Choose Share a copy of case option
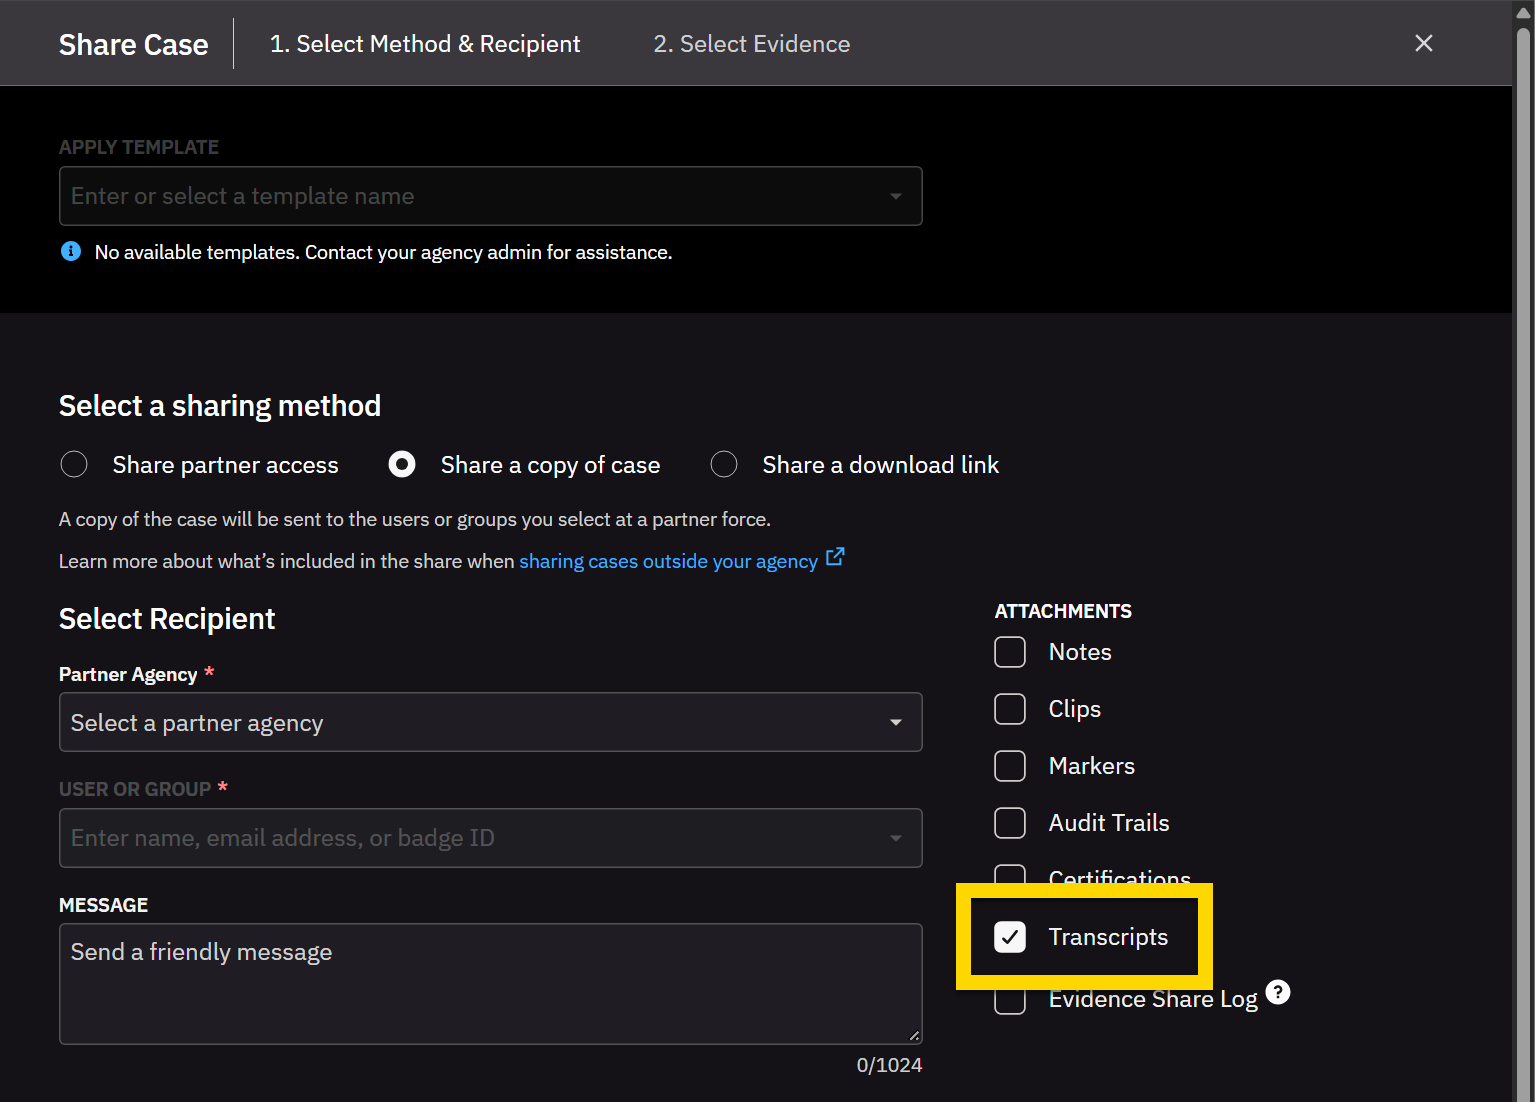This screenshot has width=1535, height=1102. (x=402, y=464)
